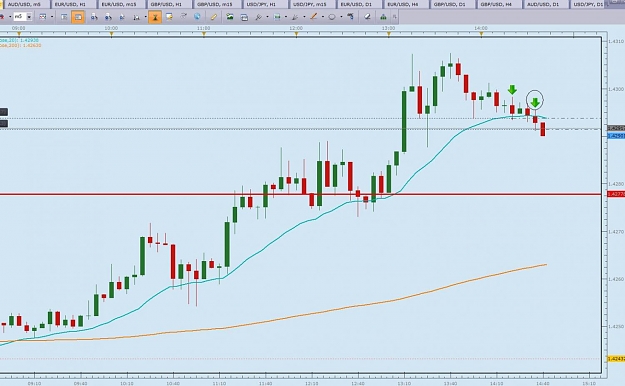Open the dropdown beside the ellipse tool
625x386 pixels.
(x=341, y=17)
